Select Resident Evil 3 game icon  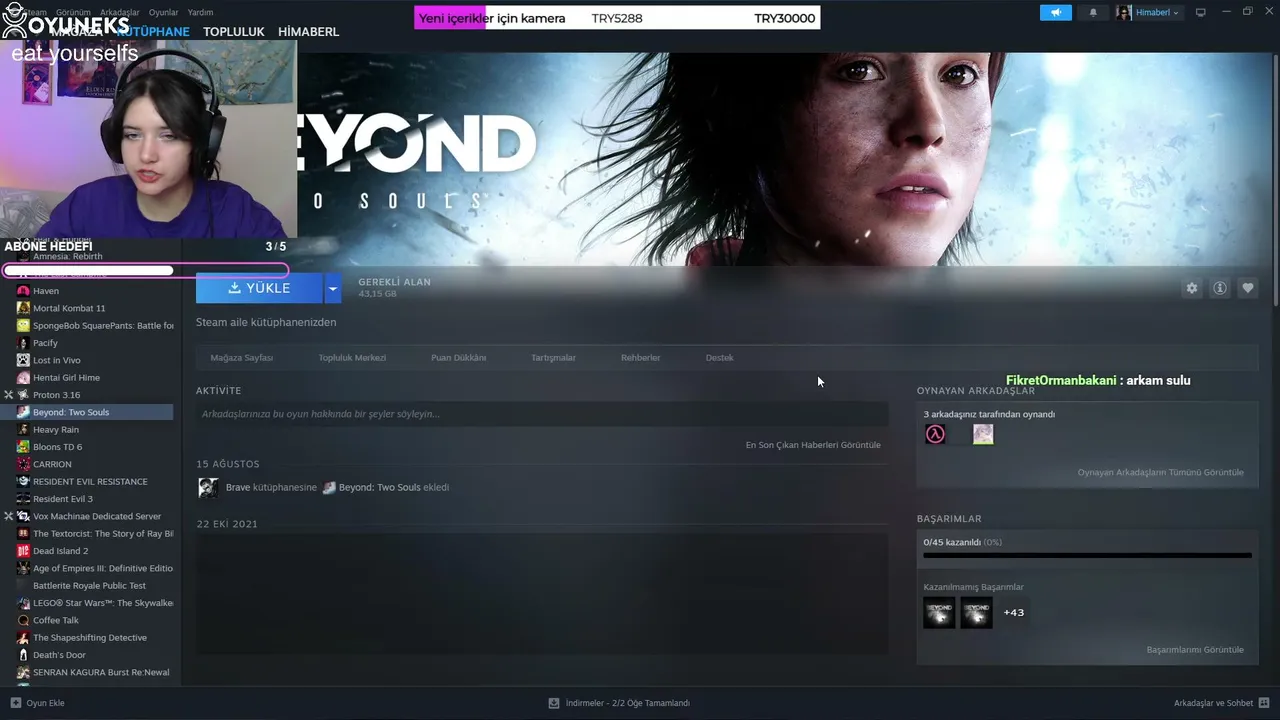point(23,499)
